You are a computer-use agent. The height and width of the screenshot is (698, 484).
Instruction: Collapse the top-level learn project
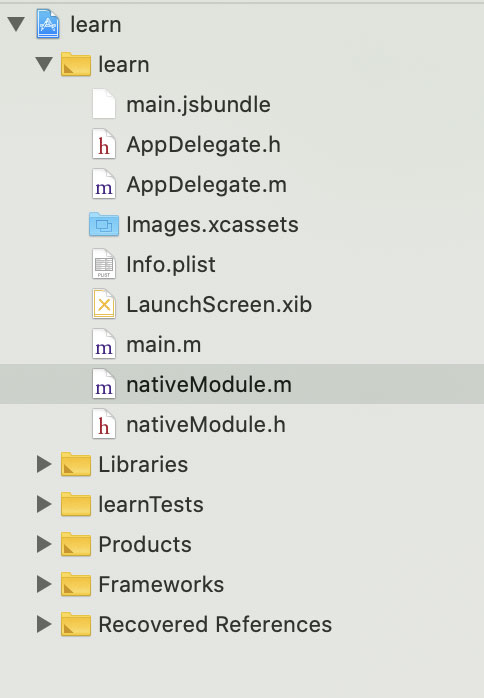coord(16,24)
